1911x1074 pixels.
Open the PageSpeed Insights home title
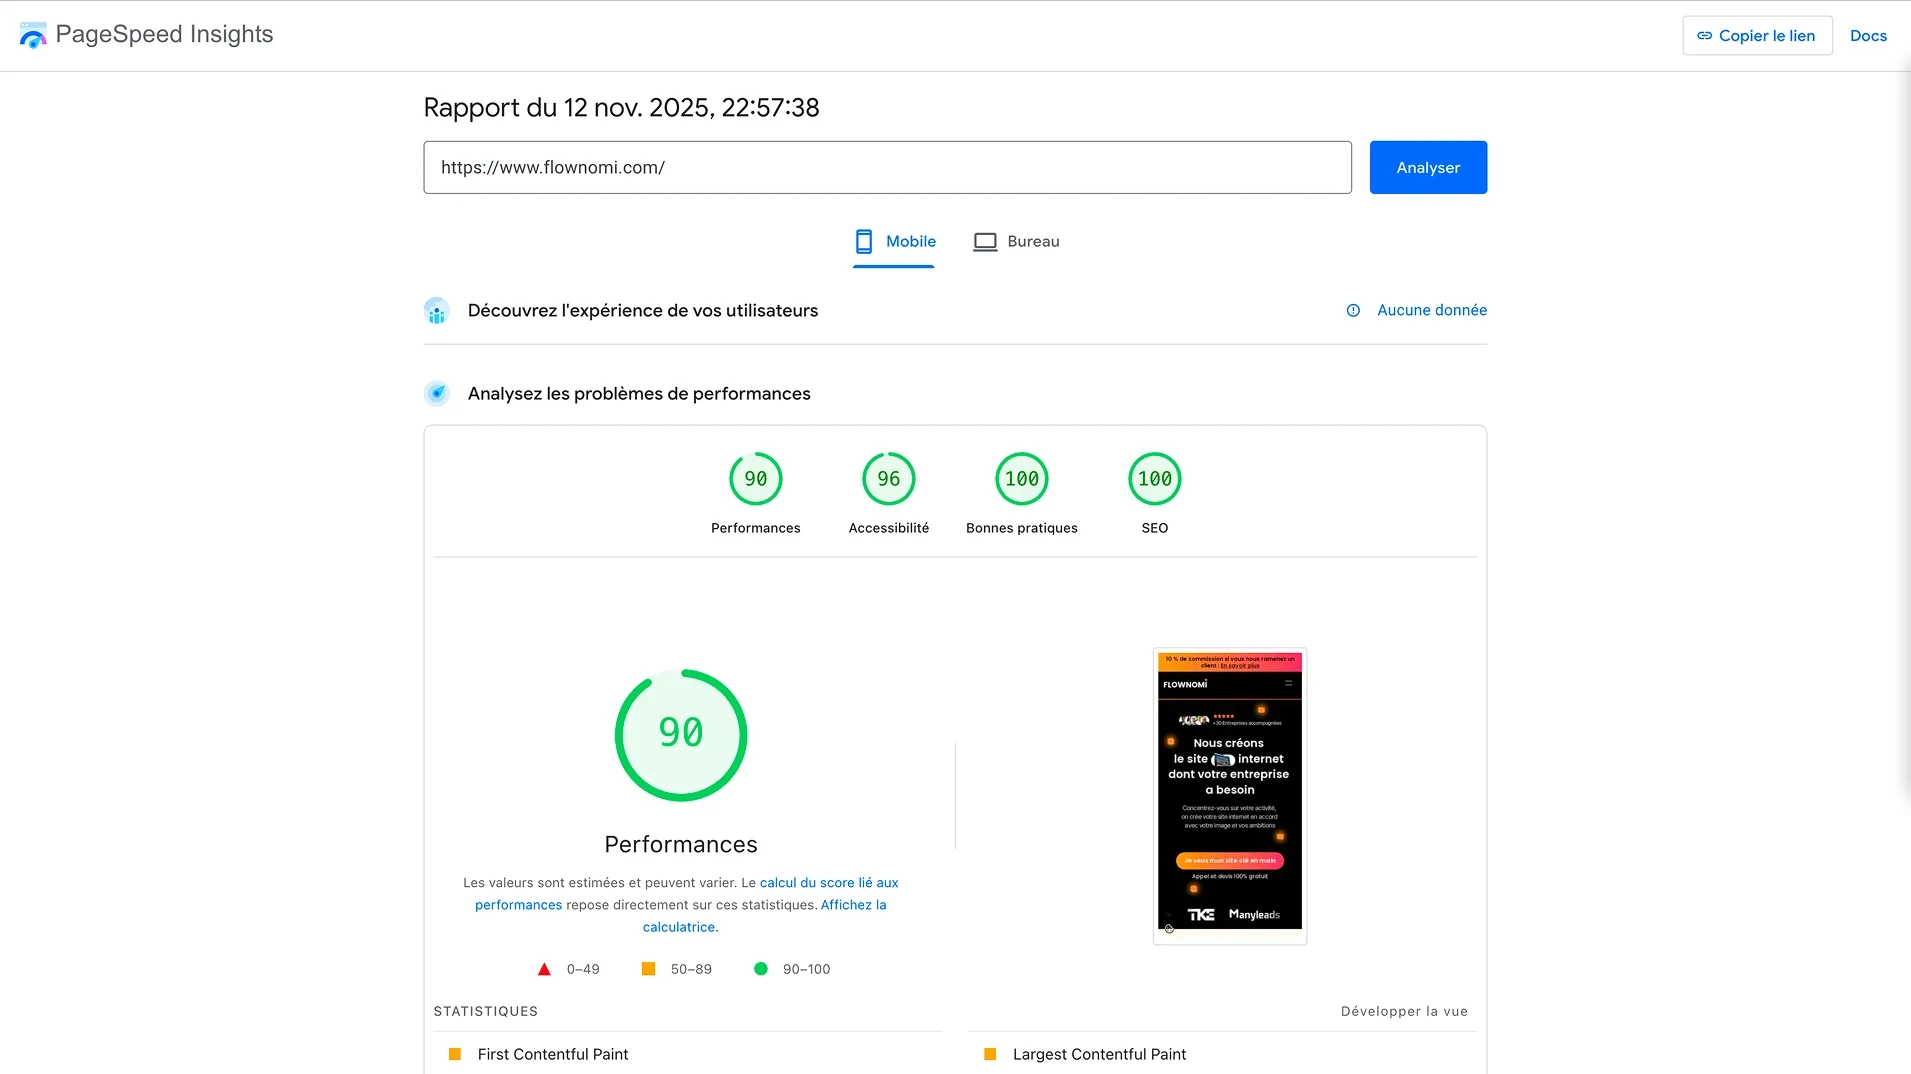(x=164, y=34)
